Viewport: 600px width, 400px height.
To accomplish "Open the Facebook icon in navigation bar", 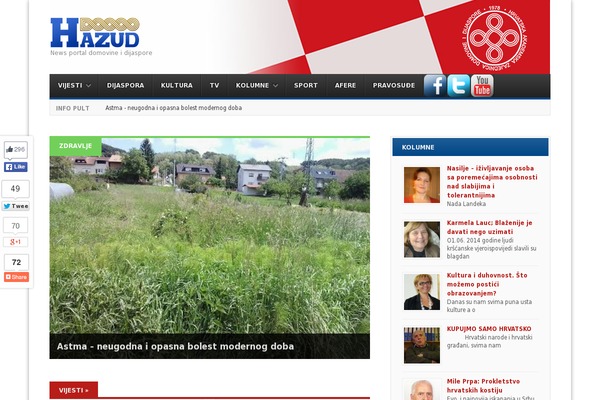I will [435, 86].
